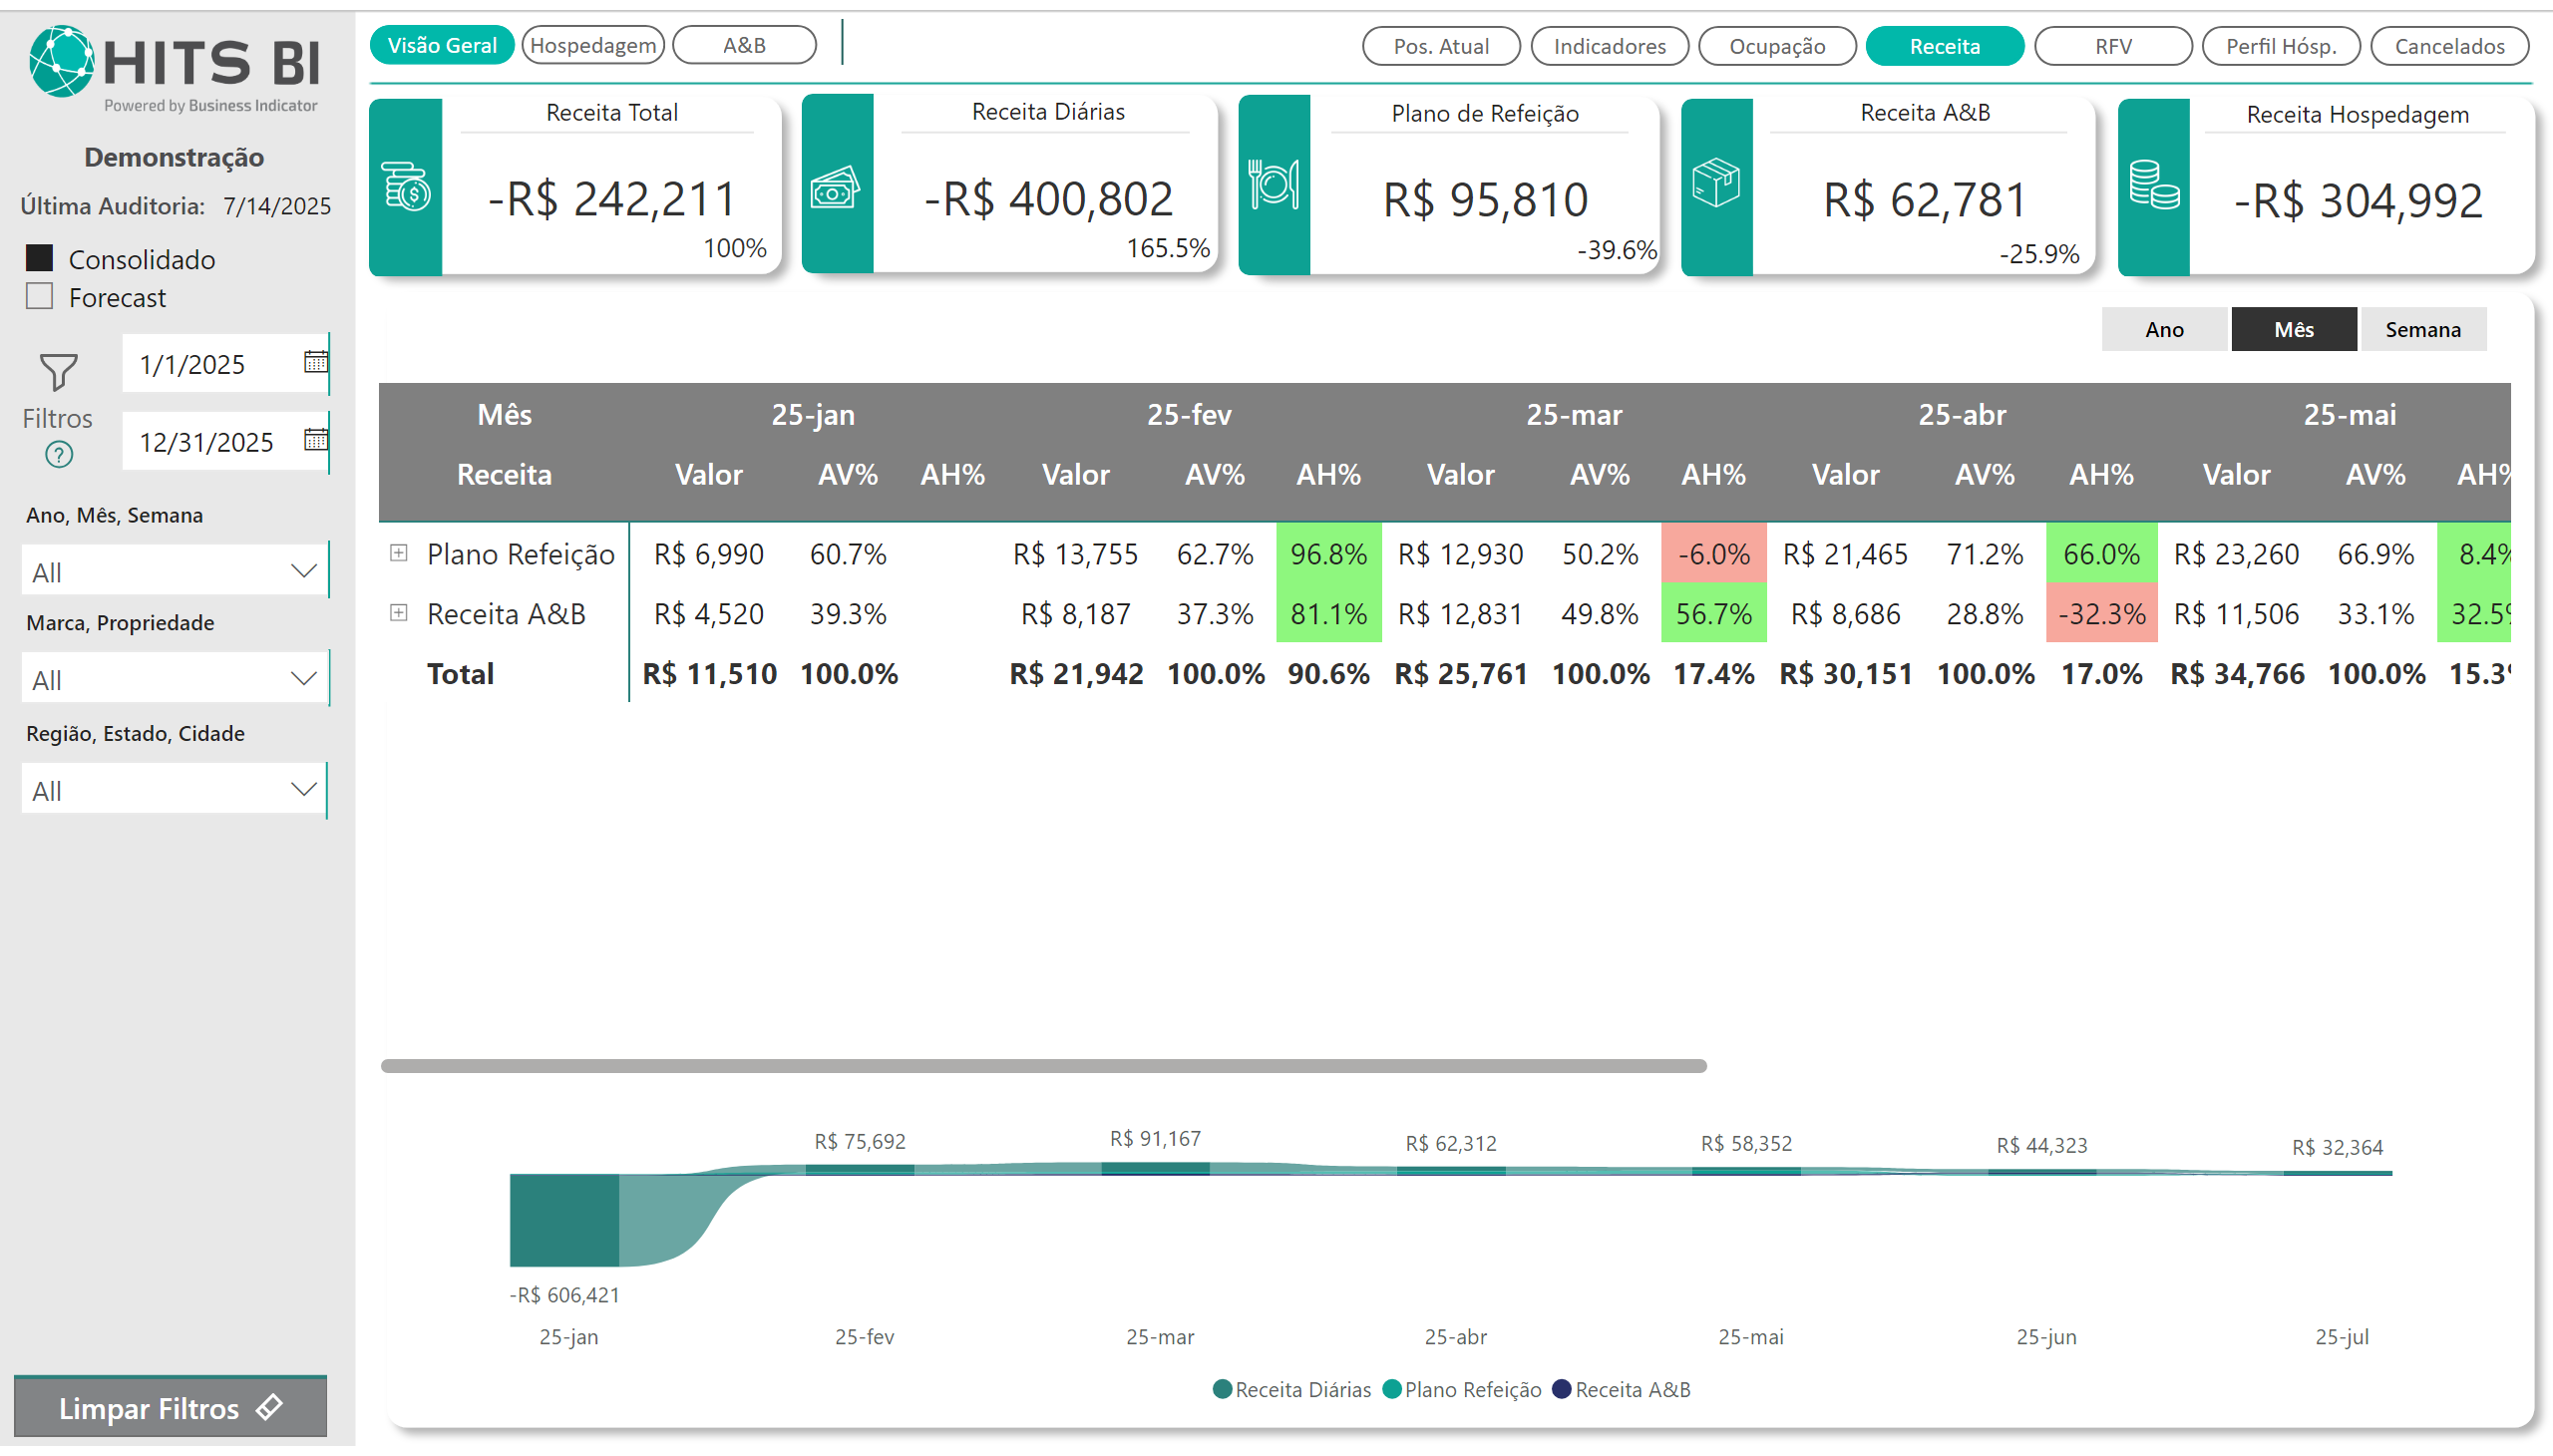2553x1456 pixels.
Task: Switch period view to Semana
Action: [x=2422, y=330]
